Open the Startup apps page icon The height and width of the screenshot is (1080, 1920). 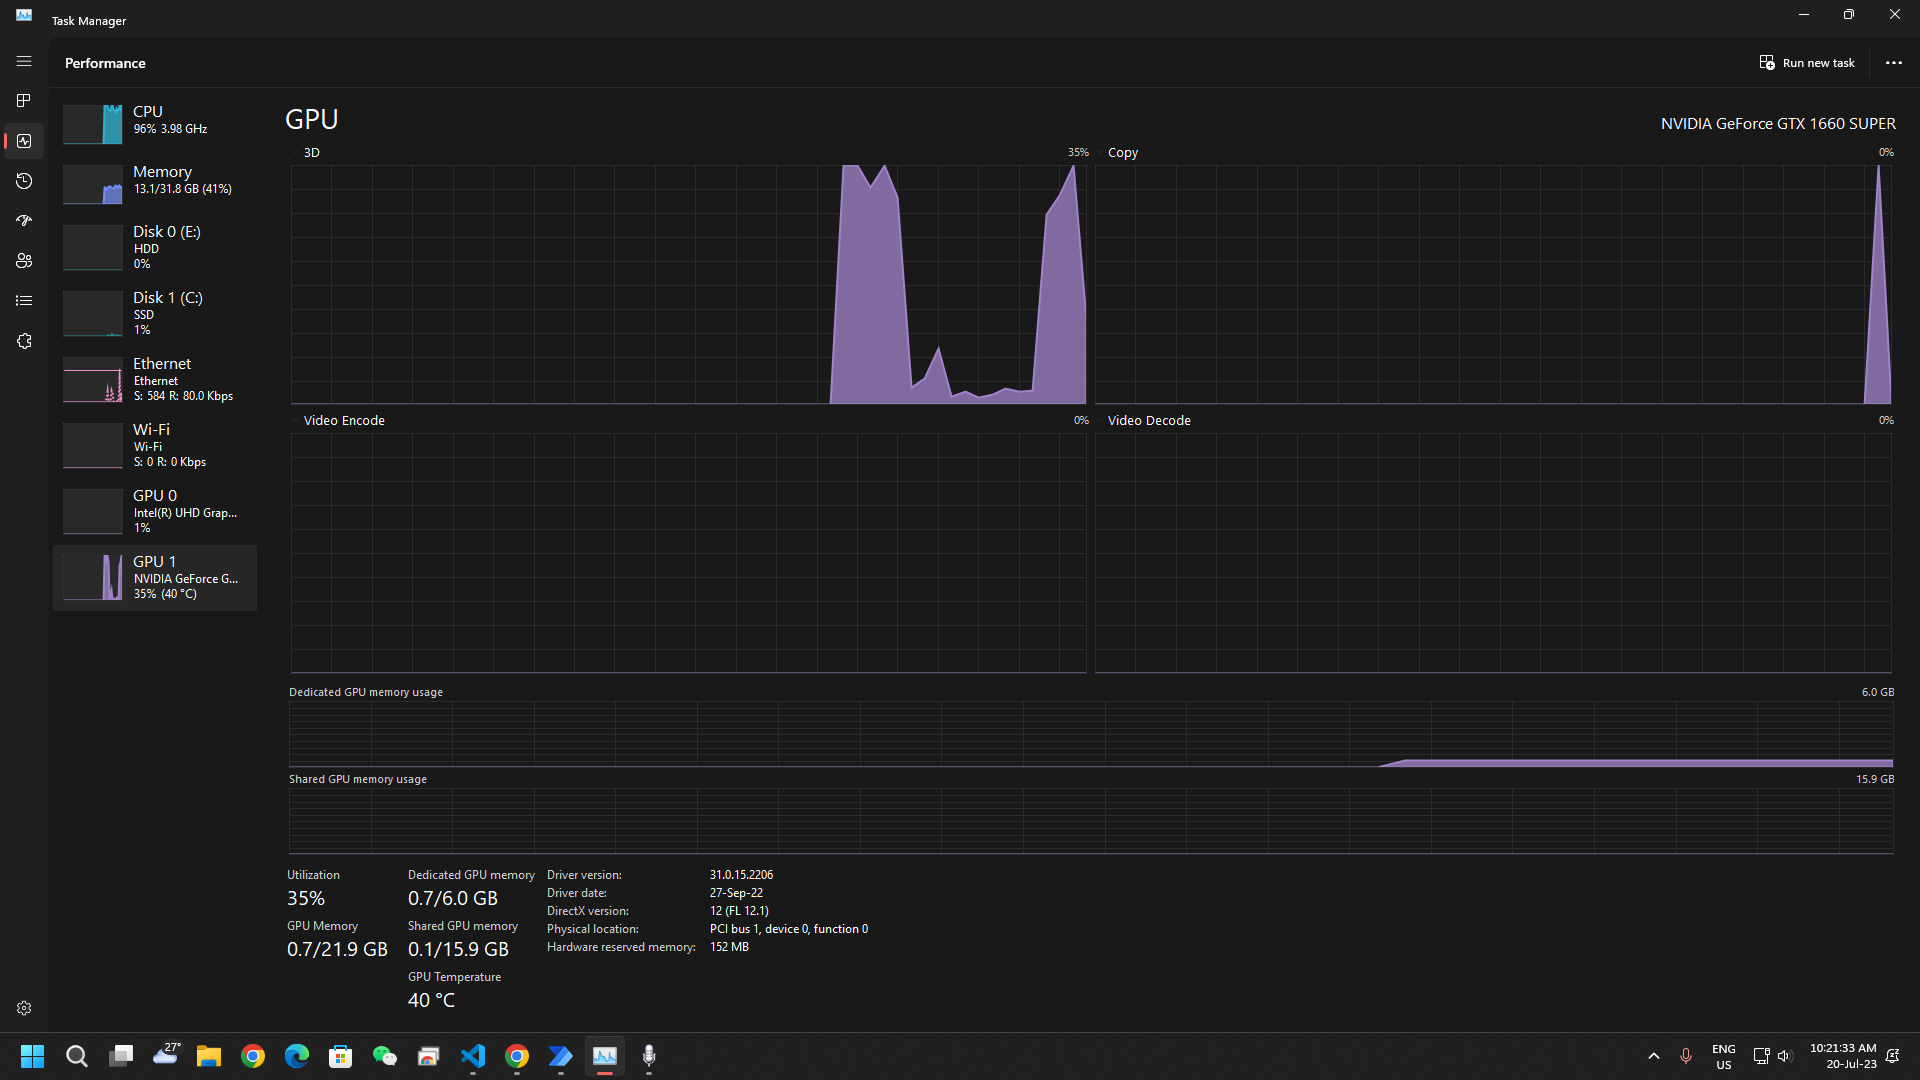[x=24, y=221]
